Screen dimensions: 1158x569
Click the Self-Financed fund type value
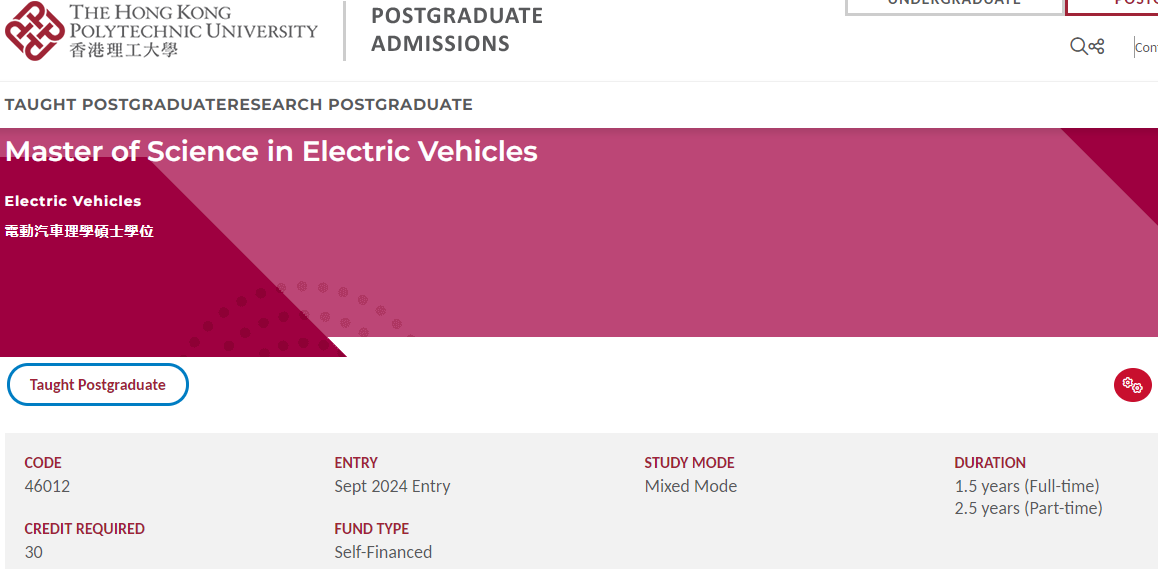(x=383, y=552)
